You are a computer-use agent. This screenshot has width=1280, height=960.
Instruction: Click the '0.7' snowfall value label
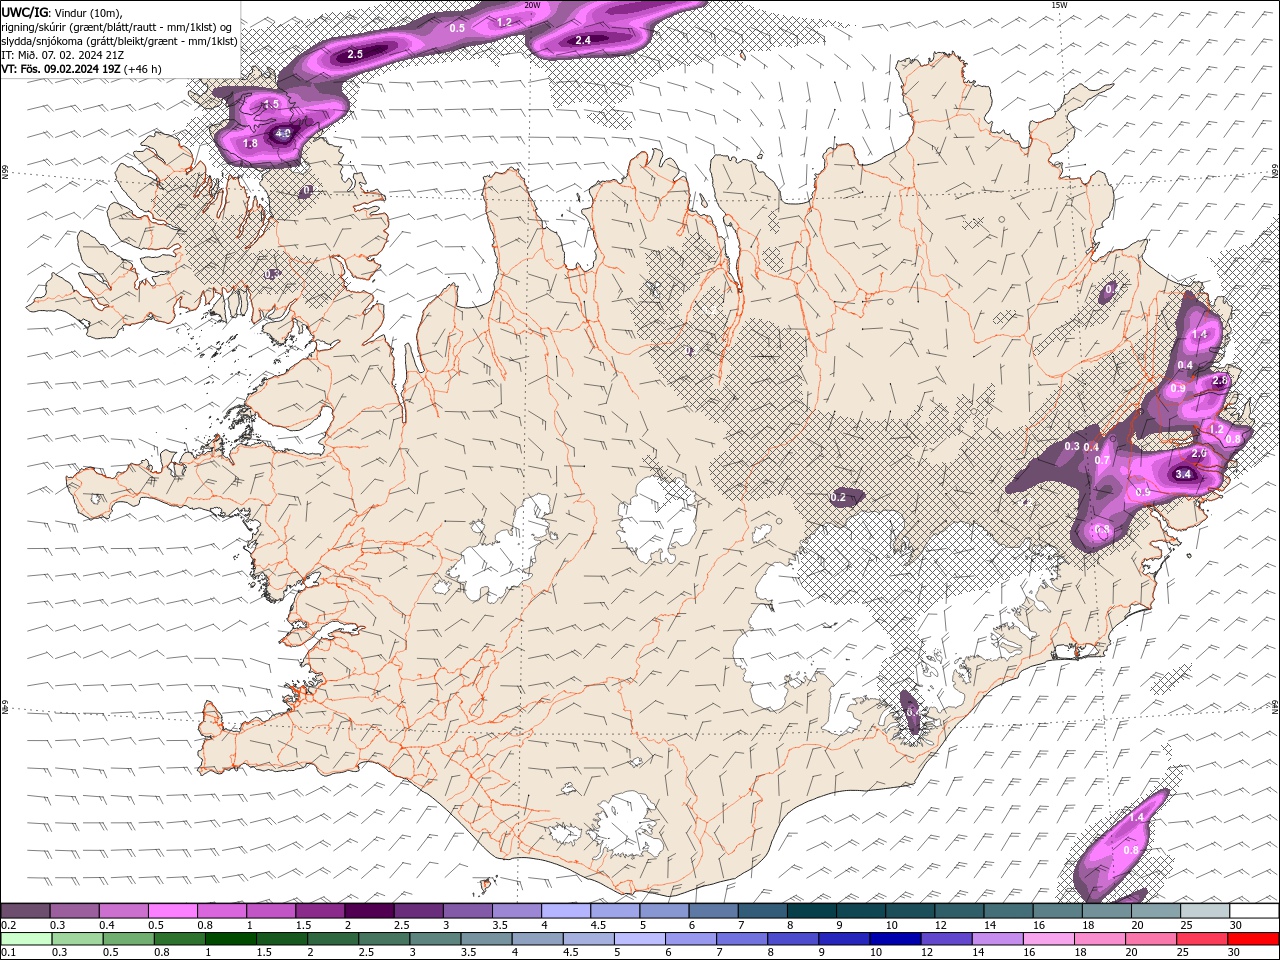point(1103,460)
